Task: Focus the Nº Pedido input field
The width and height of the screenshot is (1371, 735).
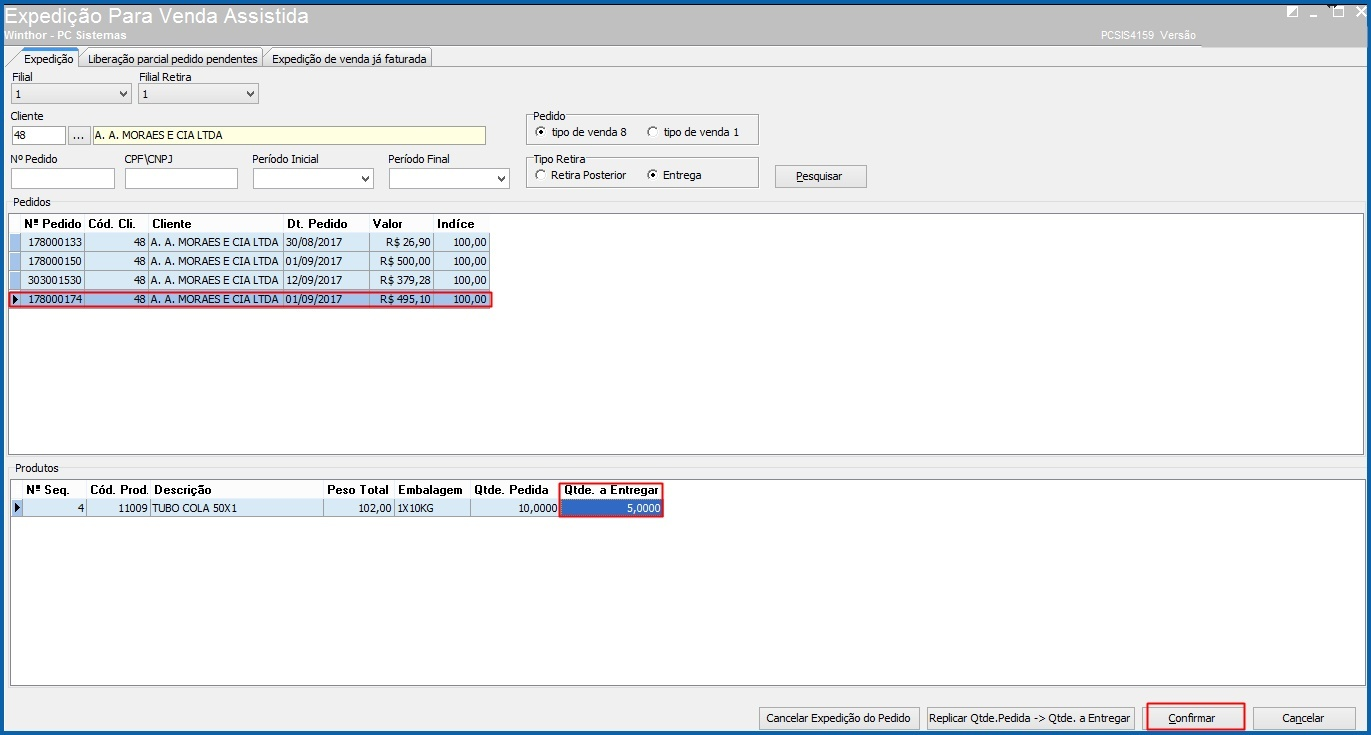Action: tap(63, 178)
